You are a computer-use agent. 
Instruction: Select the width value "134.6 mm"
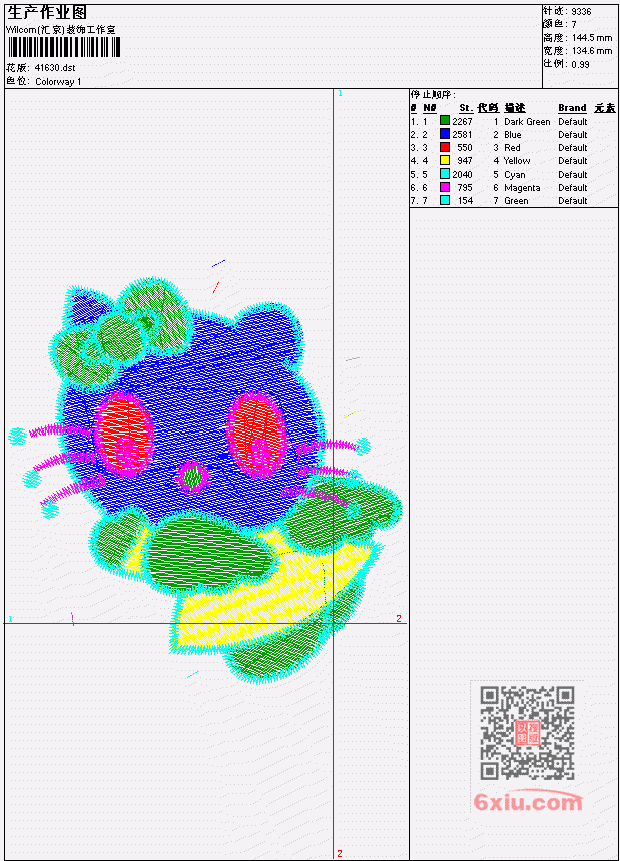pyautogui.click(x=591, y=51)
